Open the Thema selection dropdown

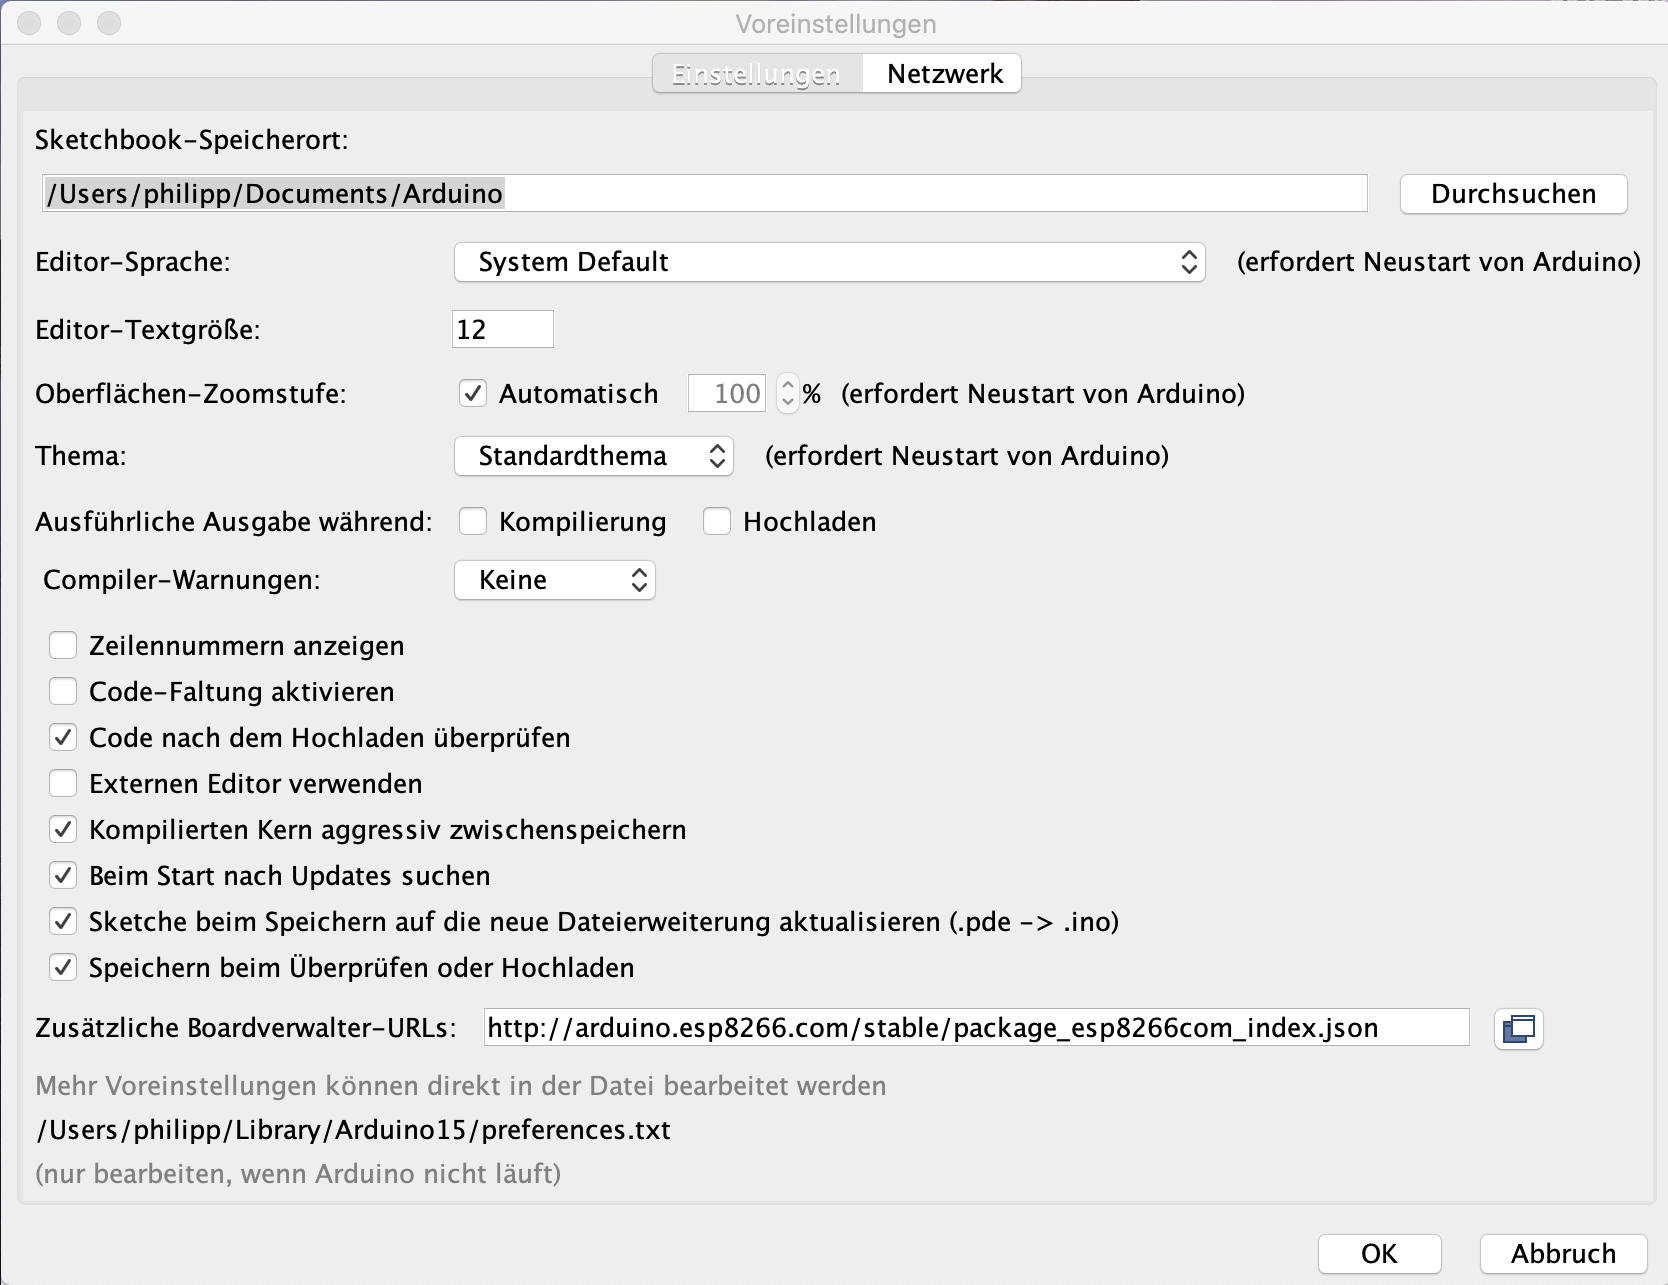click(x=593, y=456)
